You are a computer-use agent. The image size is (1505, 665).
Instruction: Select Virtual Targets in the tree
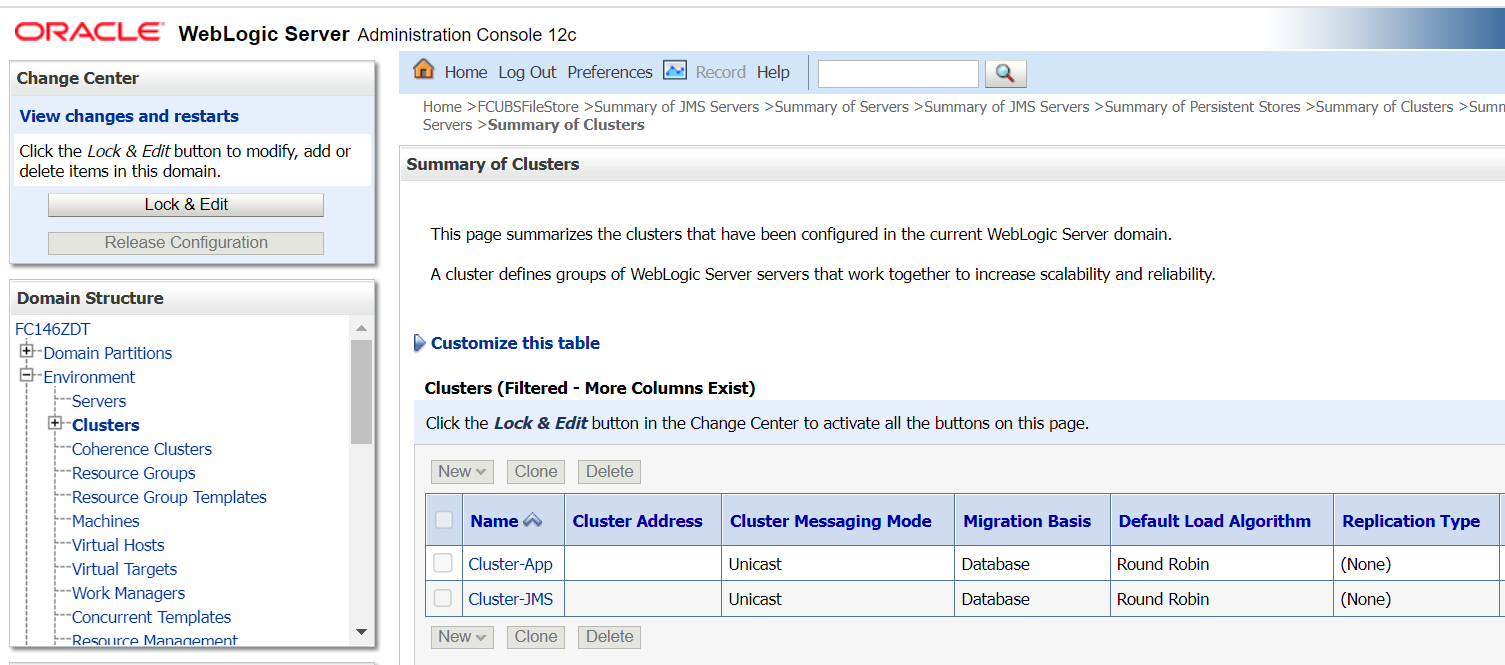124,569
